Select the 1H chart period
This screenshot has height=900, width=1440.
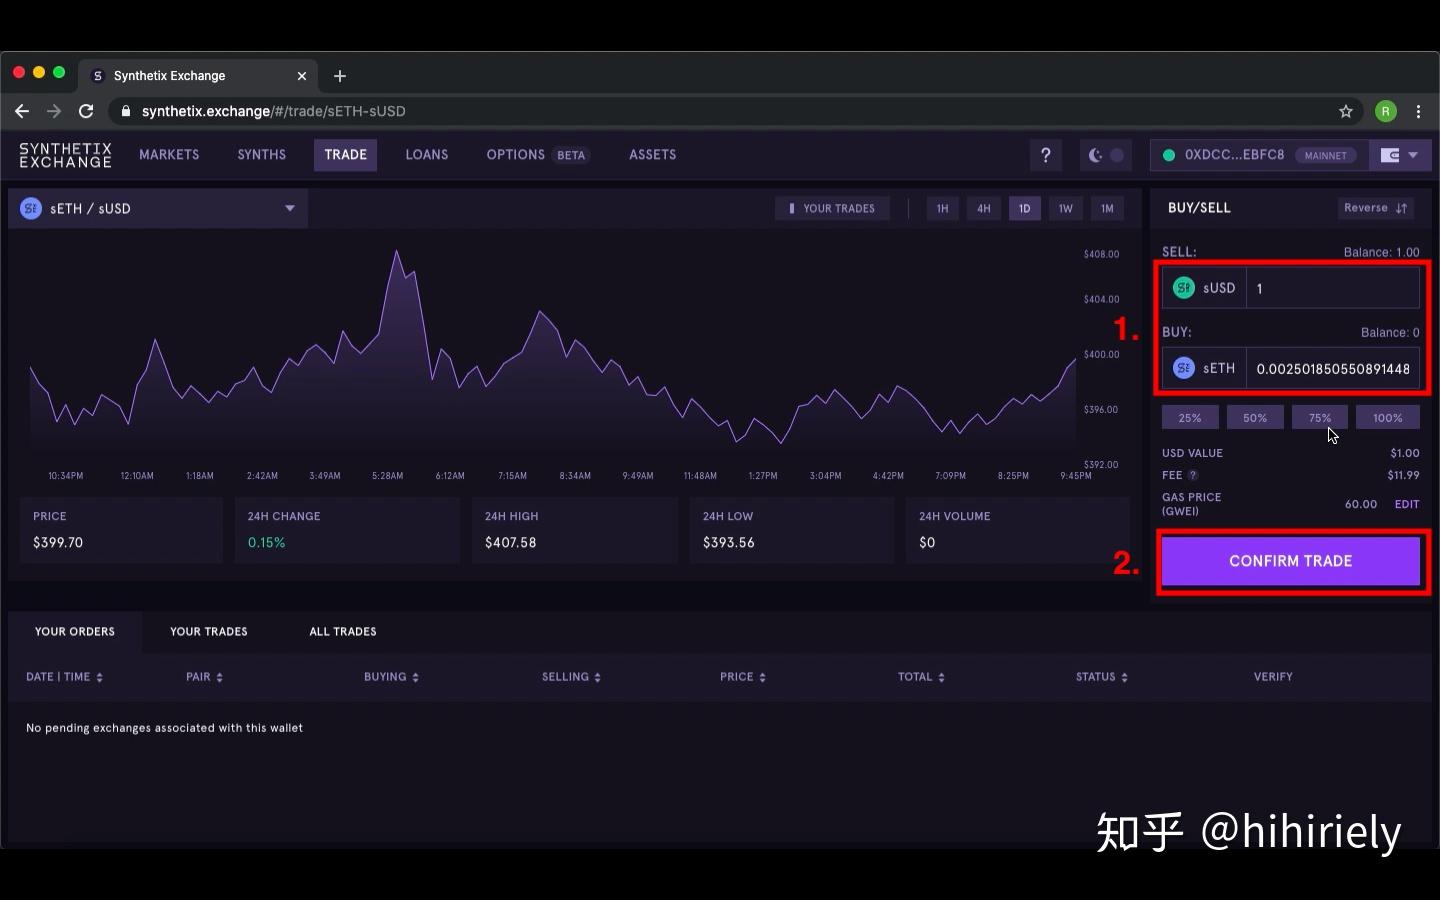pyautogui.click(x=942, y=208)
